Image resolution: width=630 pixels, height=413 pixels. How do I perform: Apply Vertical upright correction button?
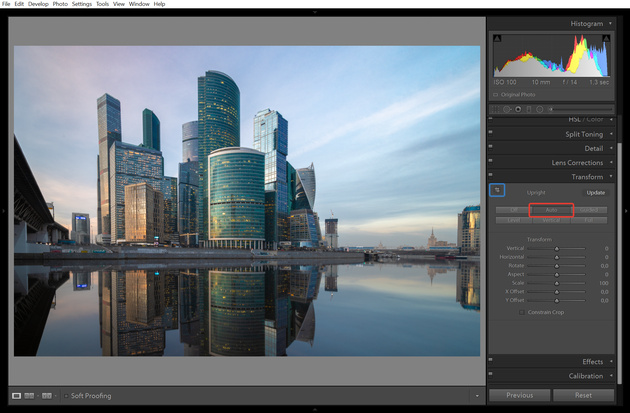551,220
